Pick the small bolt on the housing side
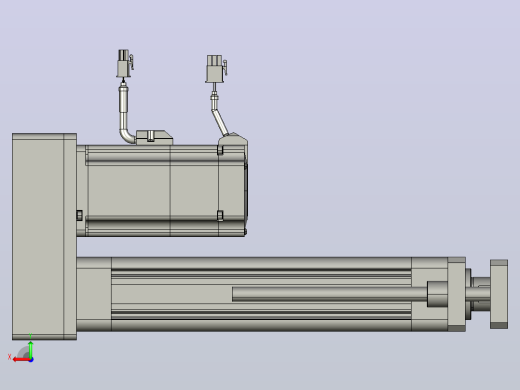 pyautogui.click(x=79, y=215)
